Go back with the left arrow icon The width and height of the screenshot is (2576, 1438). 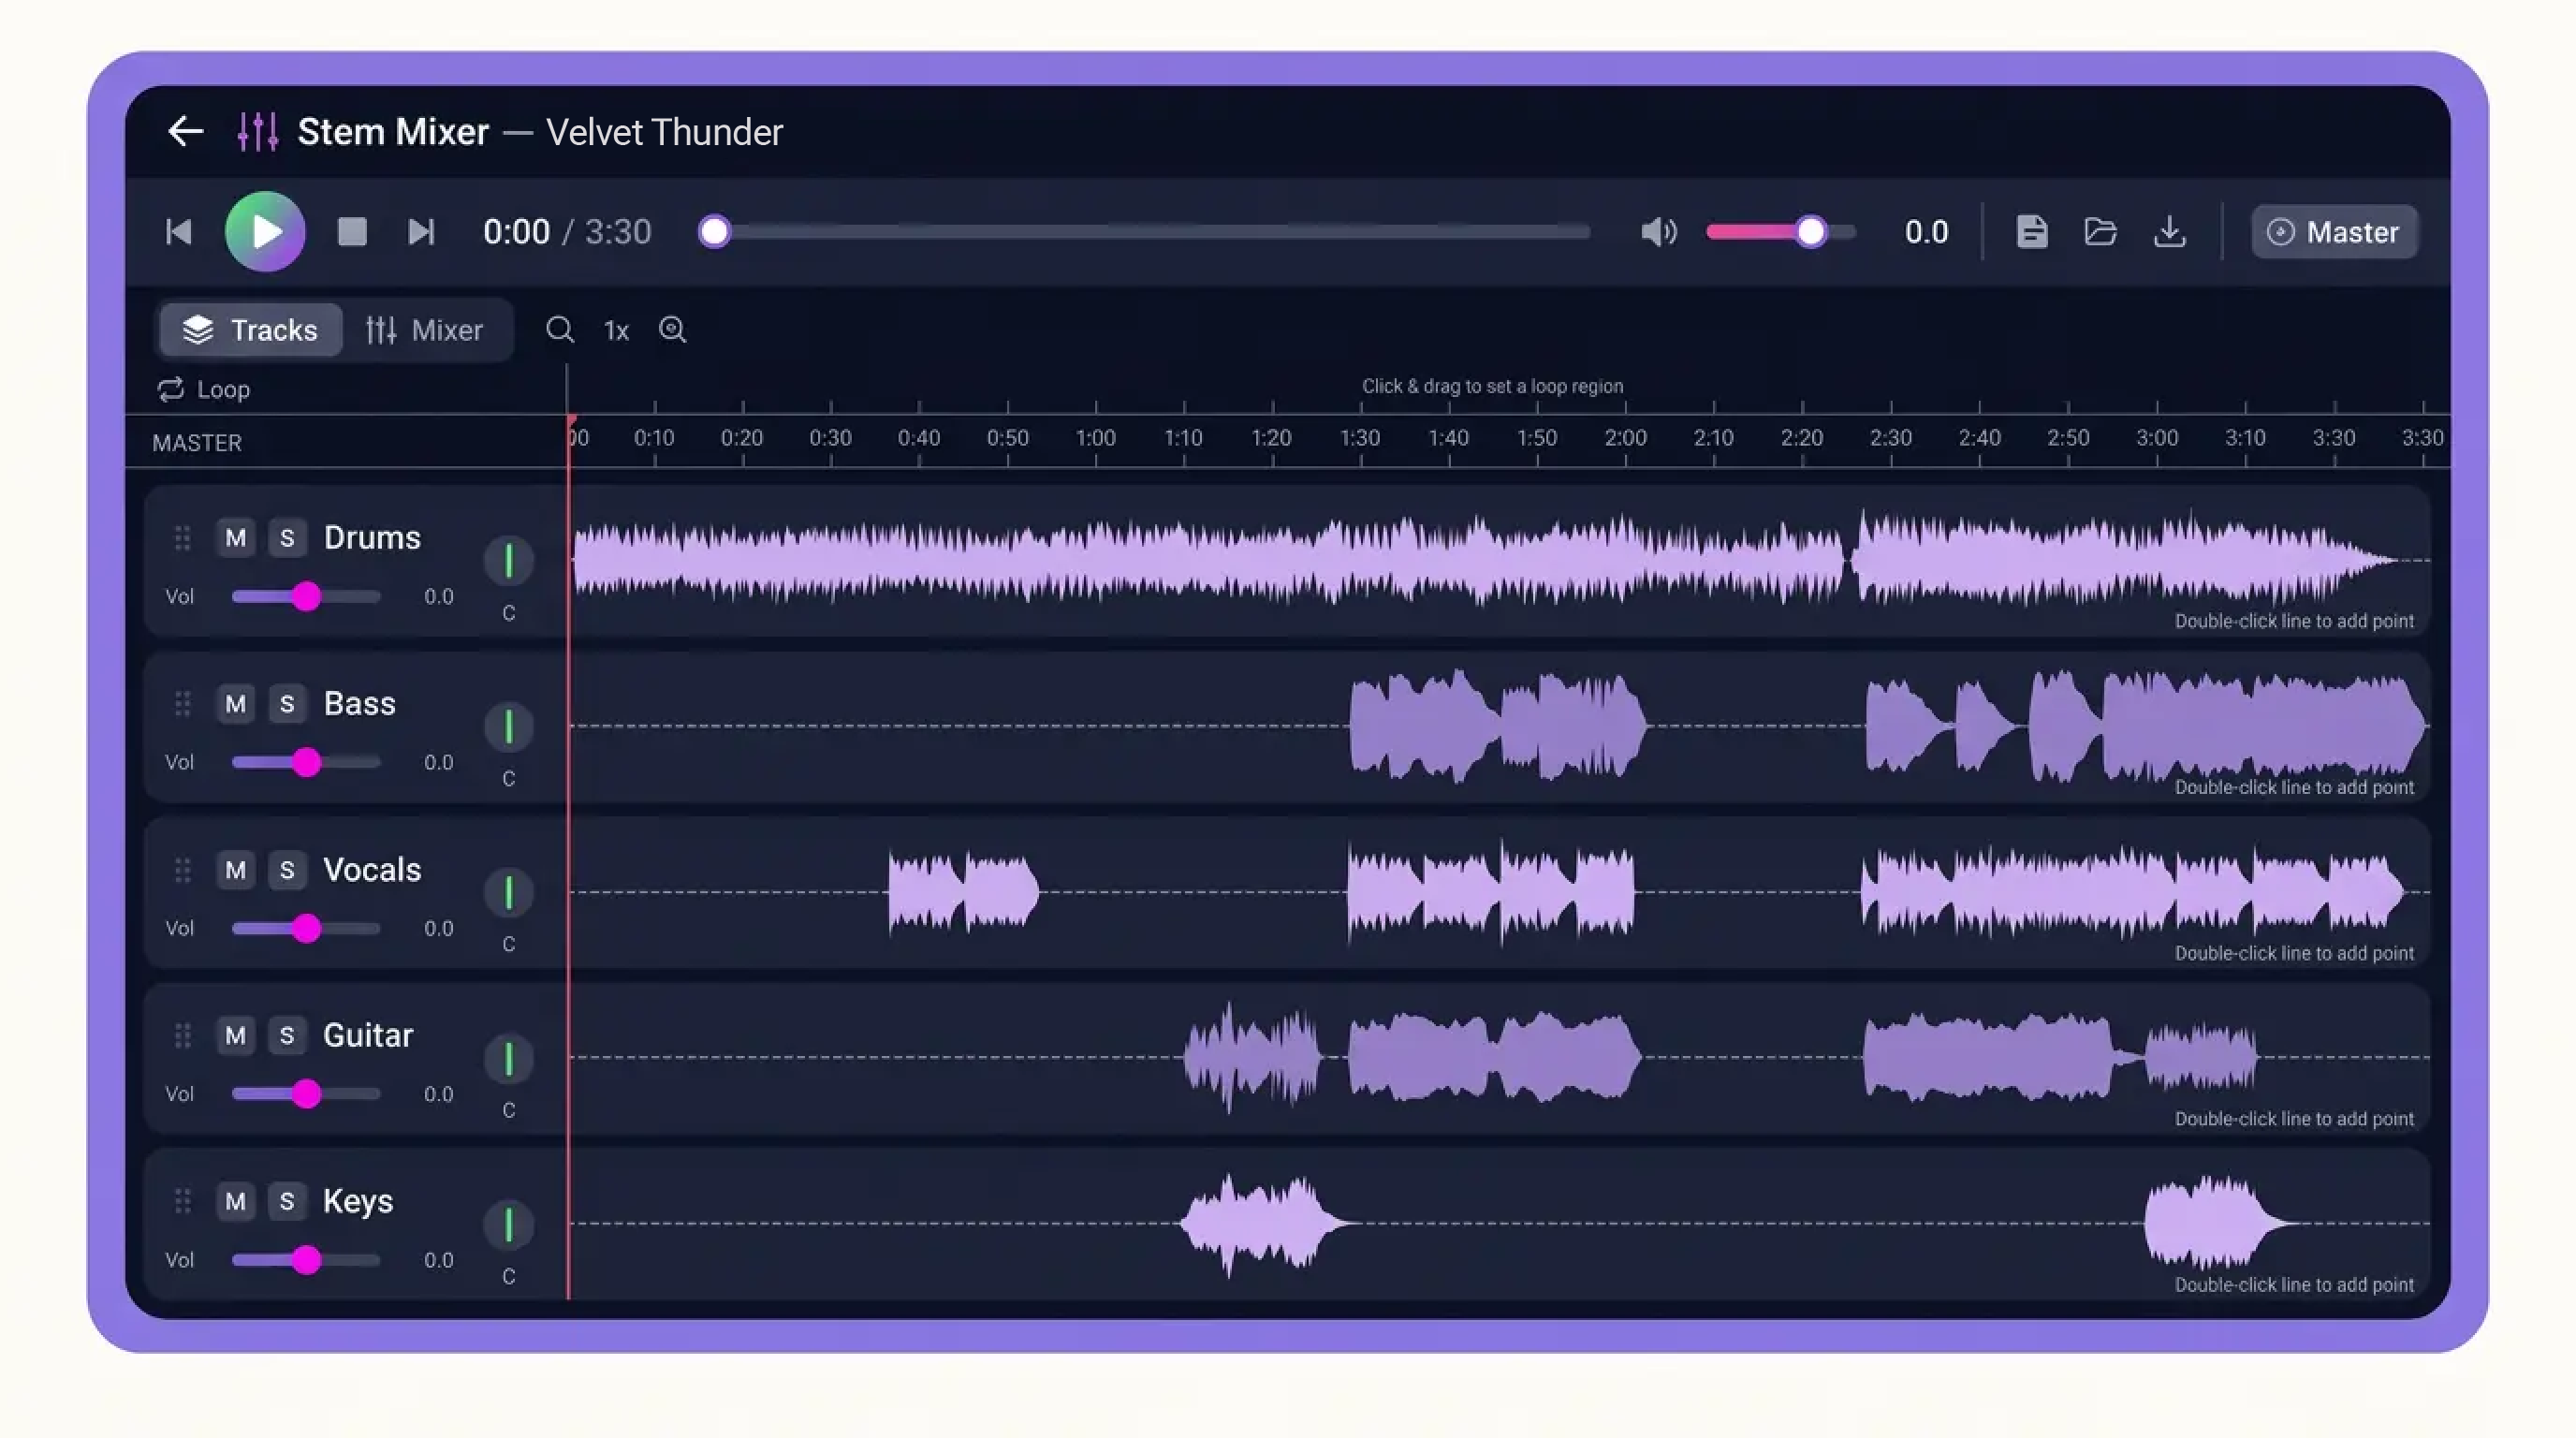point(185,131)
